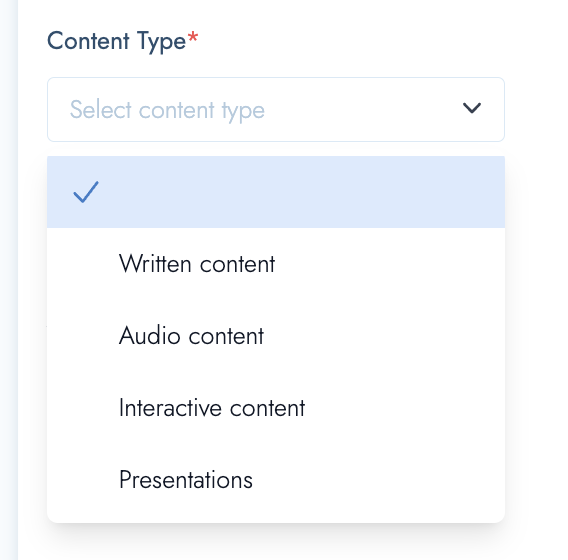568x560 pixels.
Task: Click the Content Type field label
Action: [116, 41]
